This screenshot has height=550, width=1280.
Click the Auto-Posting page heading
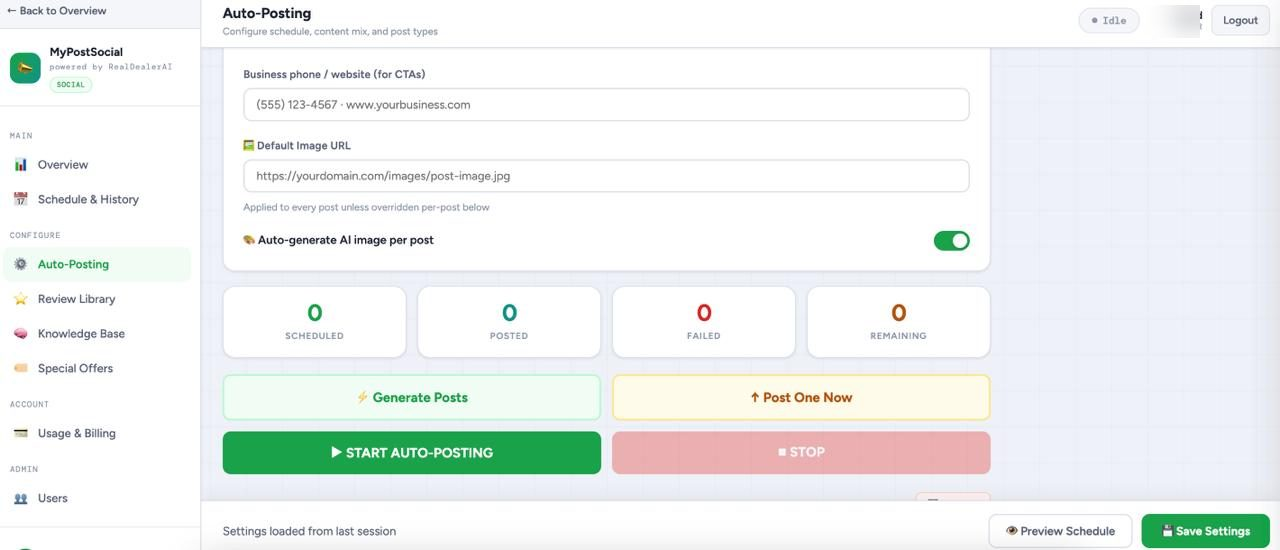click(x=267, y=13)
